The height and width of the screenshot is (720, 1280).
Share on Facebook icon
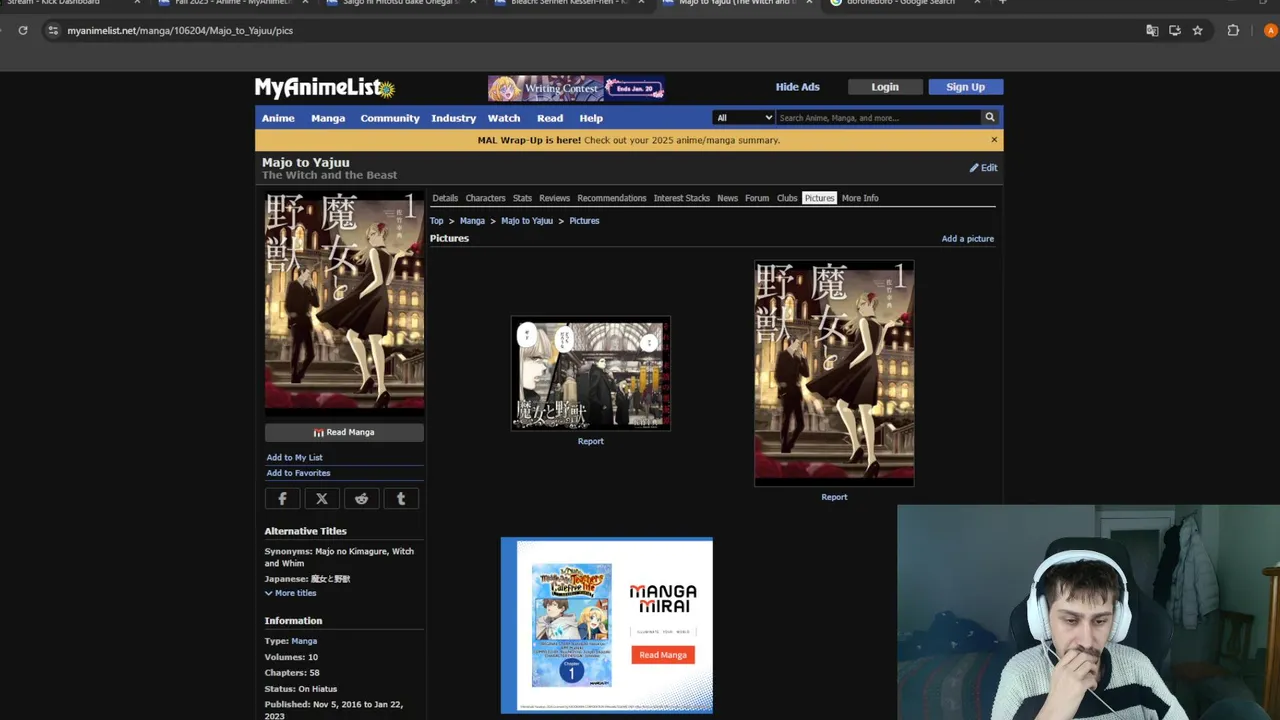coord(282,498)
